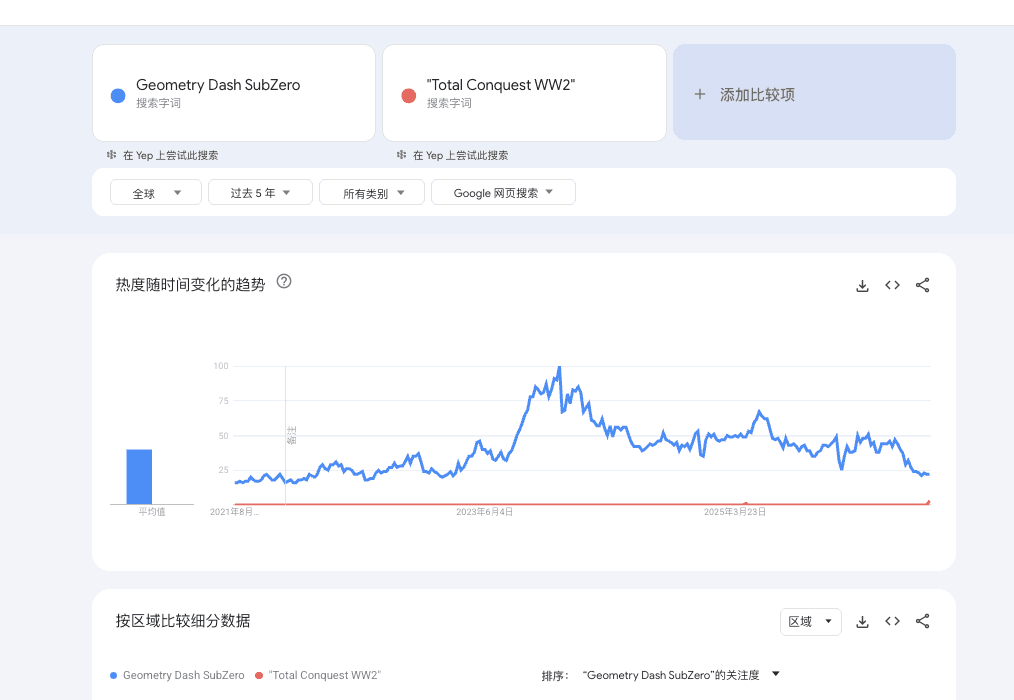Click Yep icon under Total Conquest WW2
This screenshot has height=700, width=1014.
pos(402,155)
